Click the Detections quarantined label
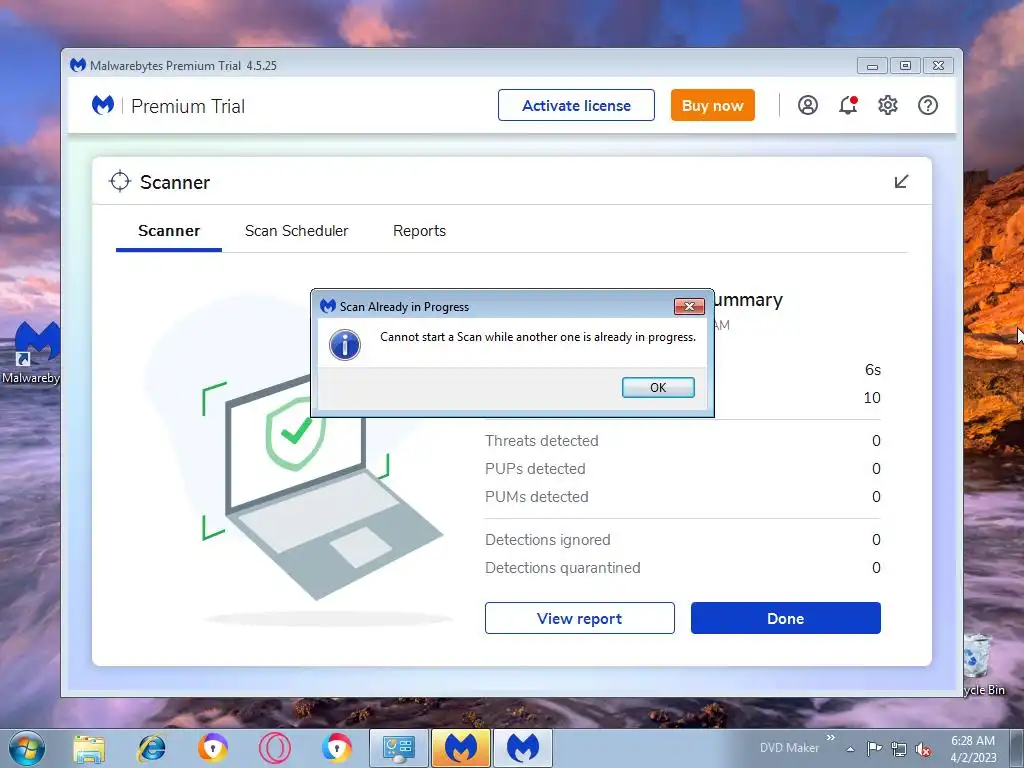Screen dimensions: 1024x768 click(x=562, y=568)
